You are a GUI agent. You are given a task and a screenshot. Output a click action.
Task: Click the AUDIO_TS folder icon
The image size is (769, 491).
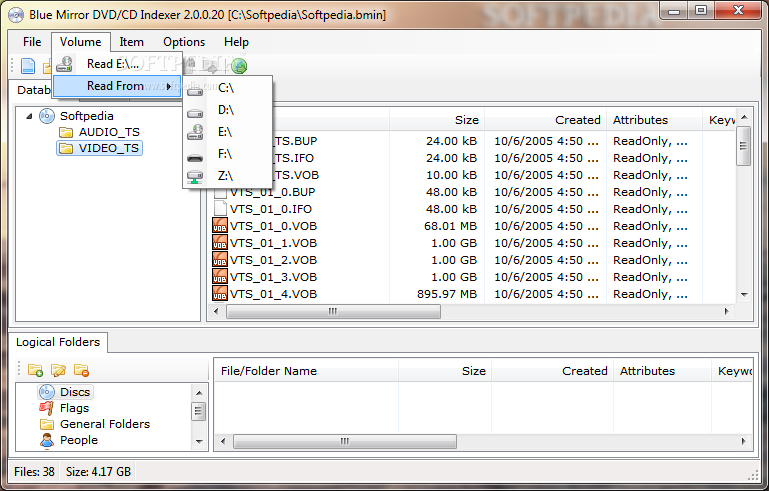coord(66,132)
